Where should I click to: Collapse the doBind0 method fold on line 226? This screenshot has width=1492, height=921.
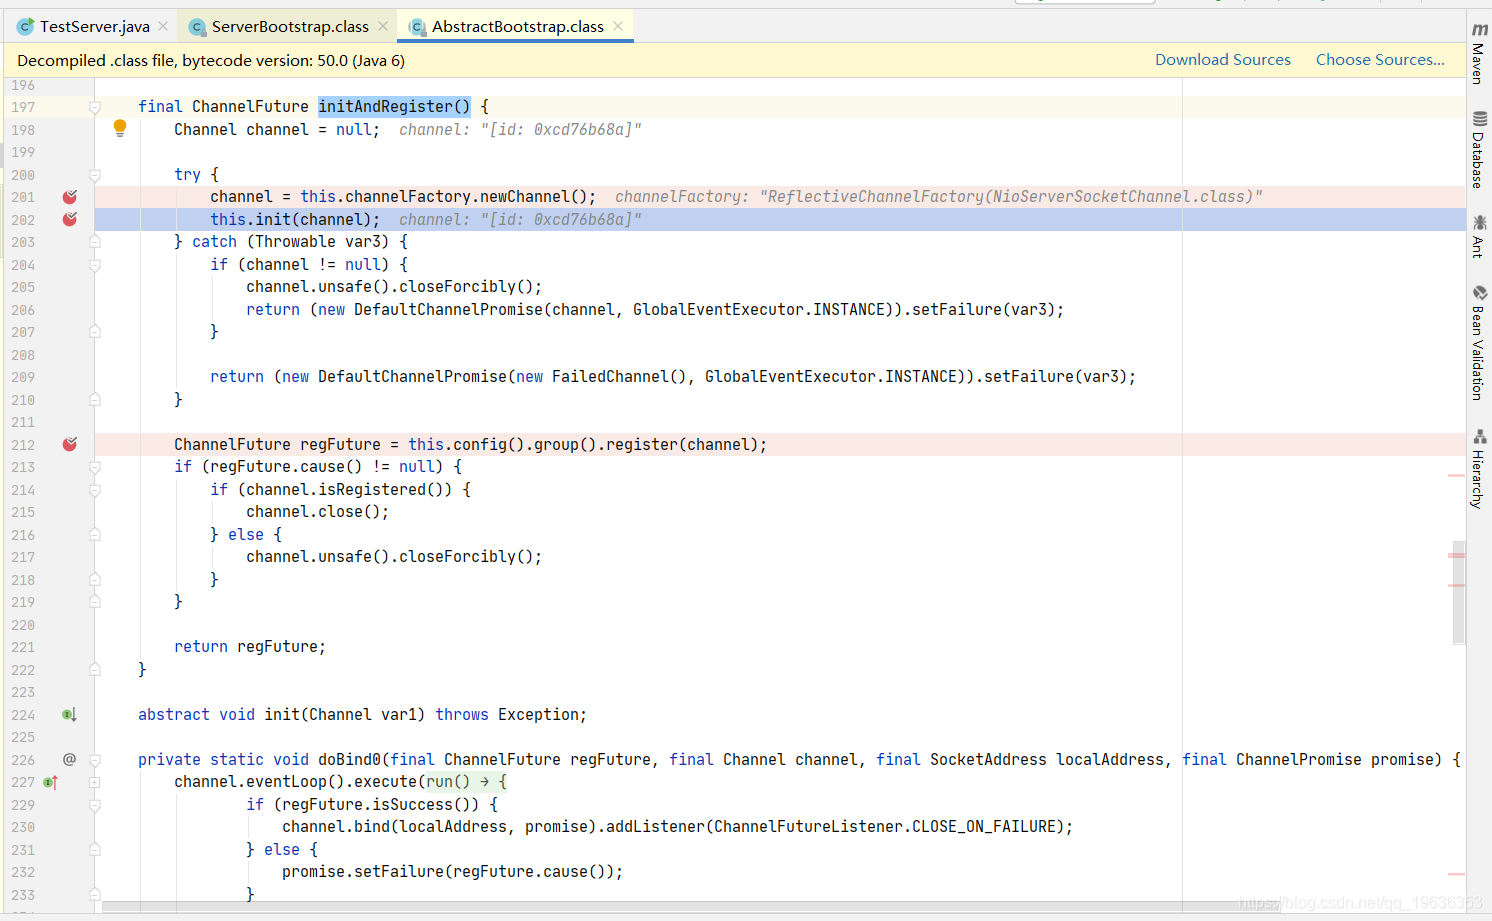[x=95, y=760]
